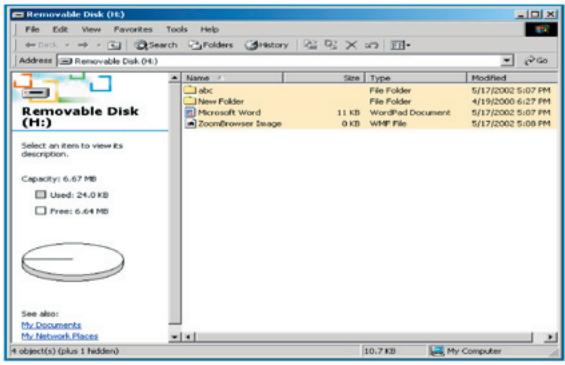Click the 'ZoomBrowser Image' file name

240,124
